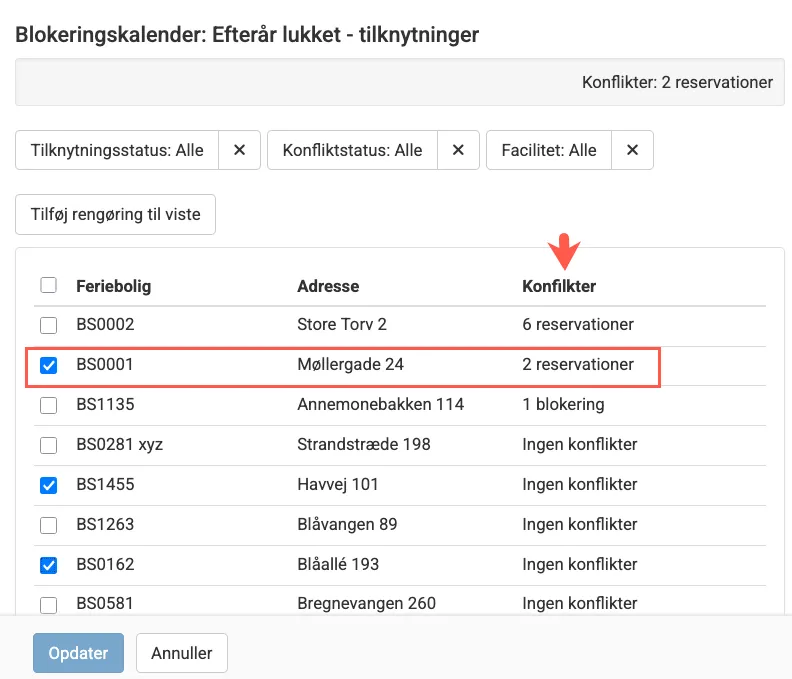Clear the Facilitet filter with its X
792x679 pixels.
point(632,150)
